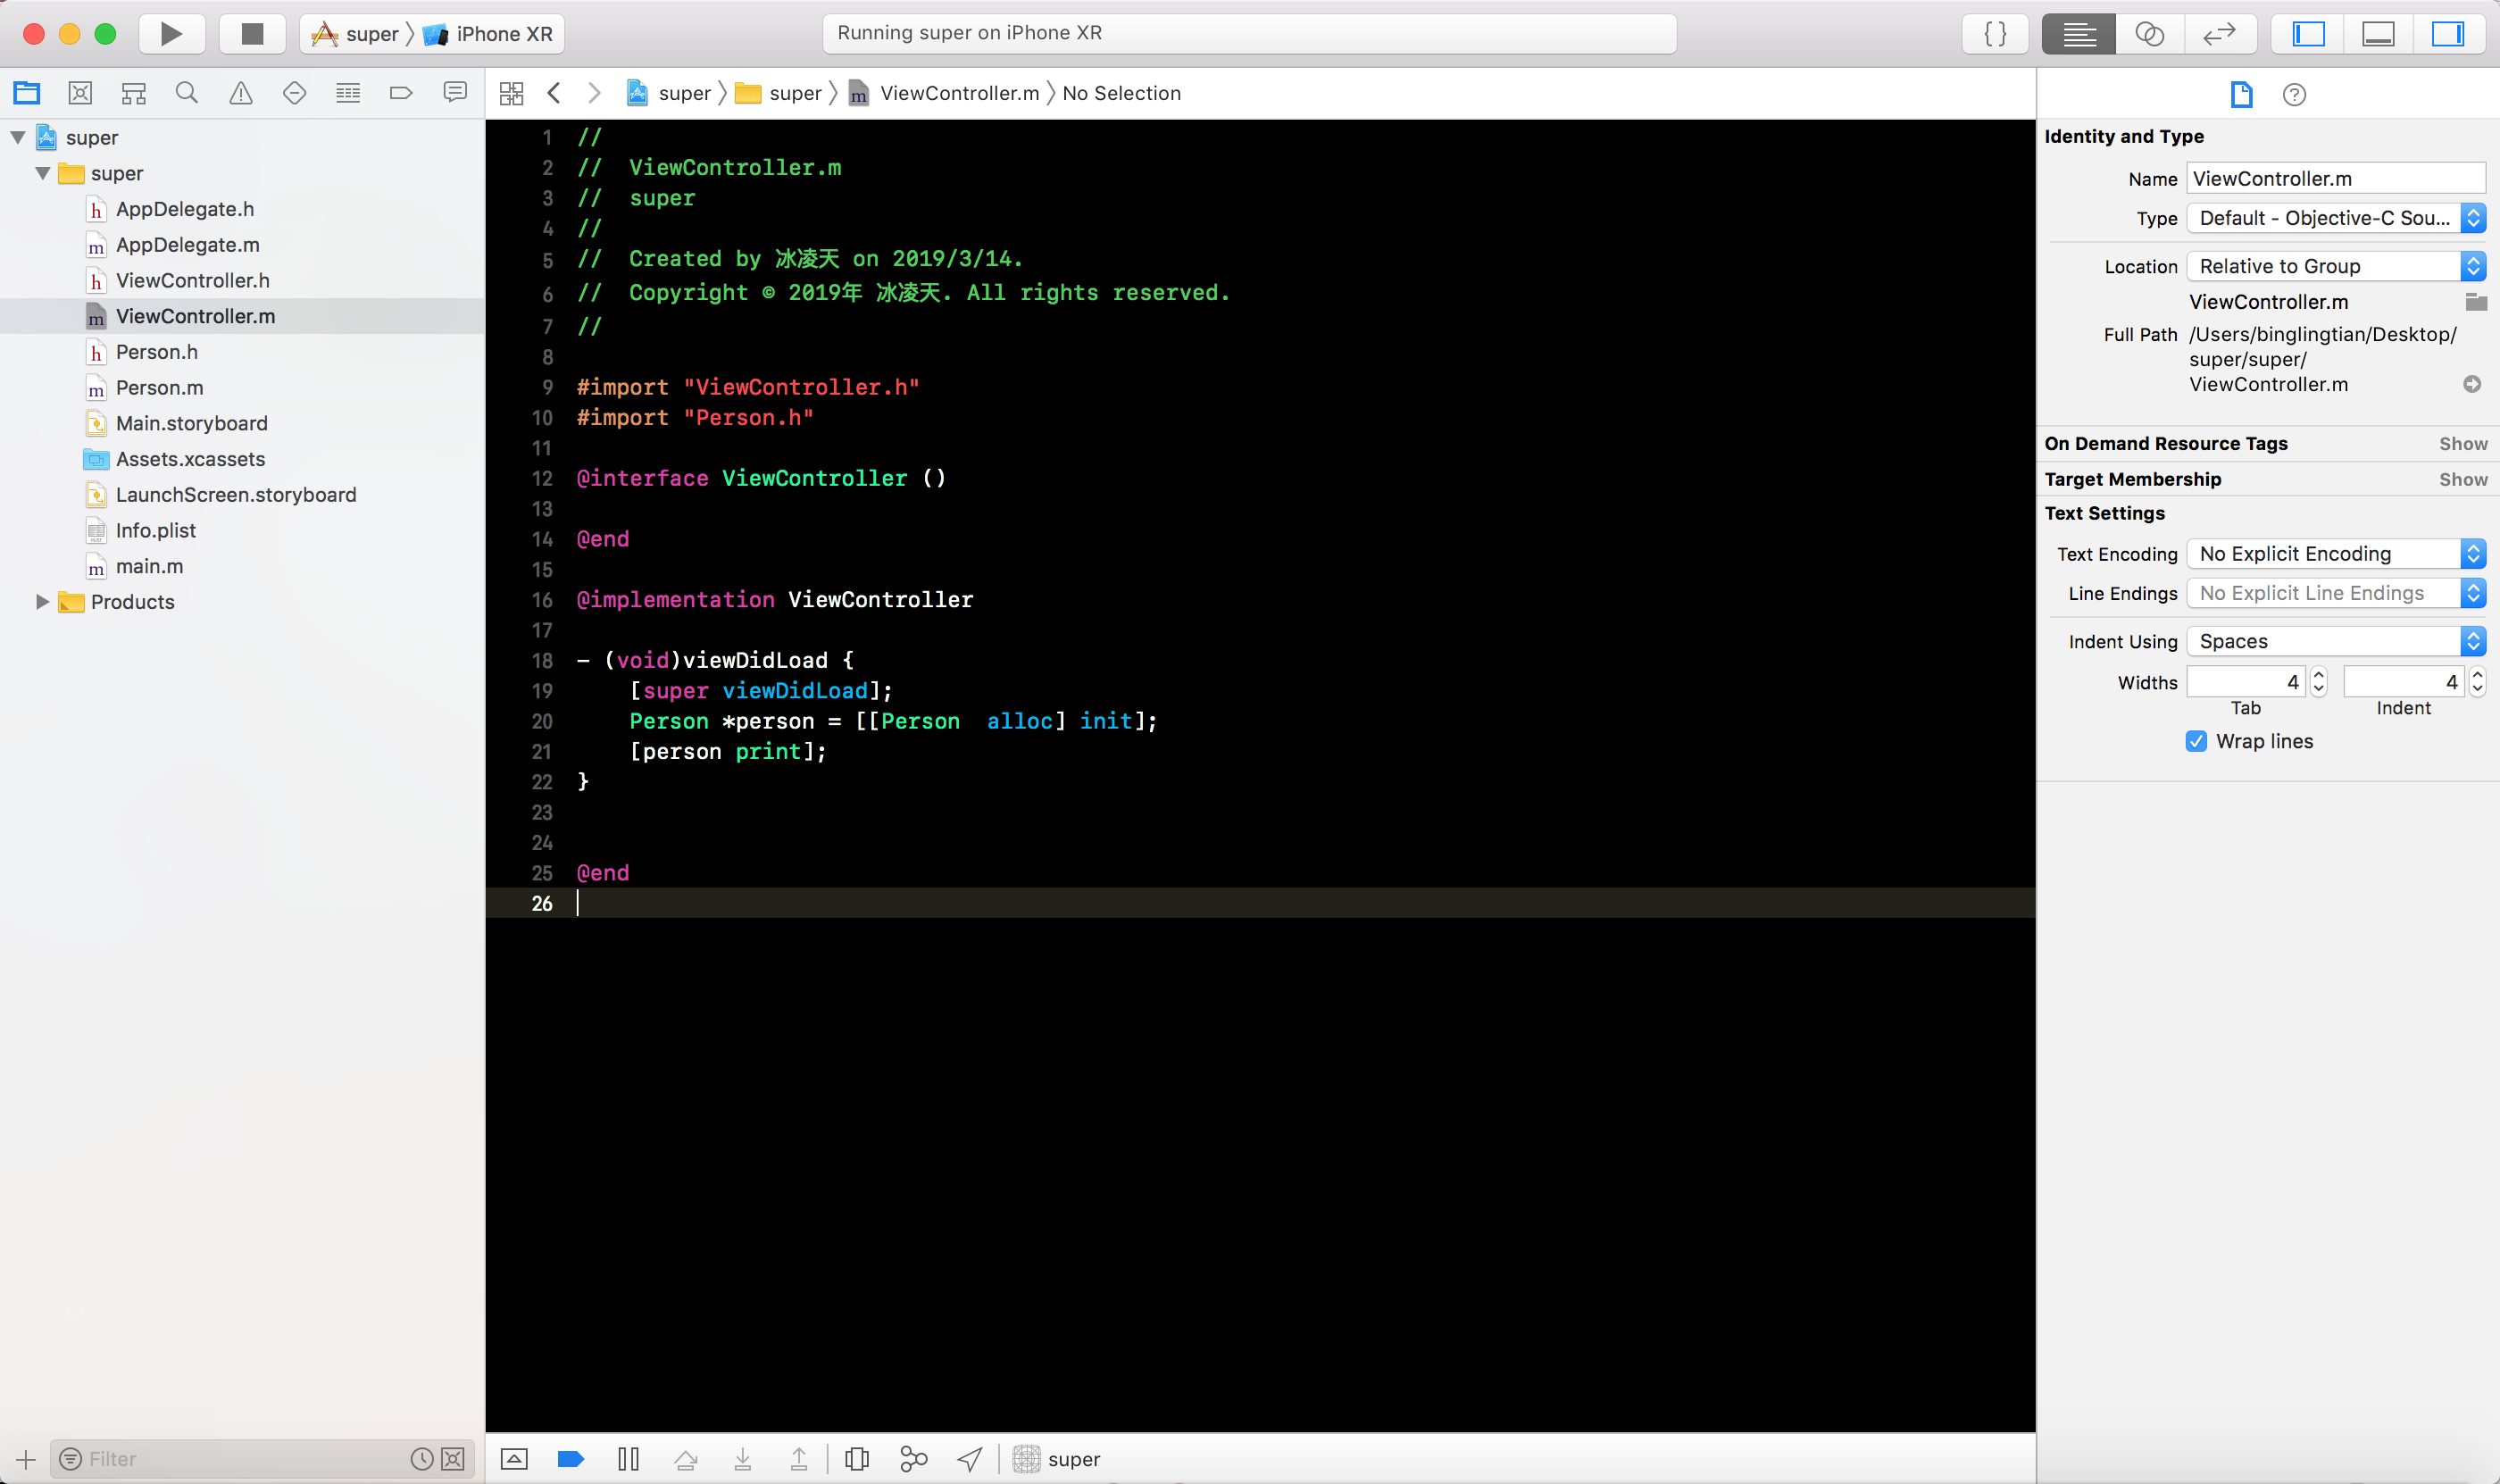Open the Find navigator search icon
The width and height of the screenshot is (2500, 1484).
click(187, 93)
